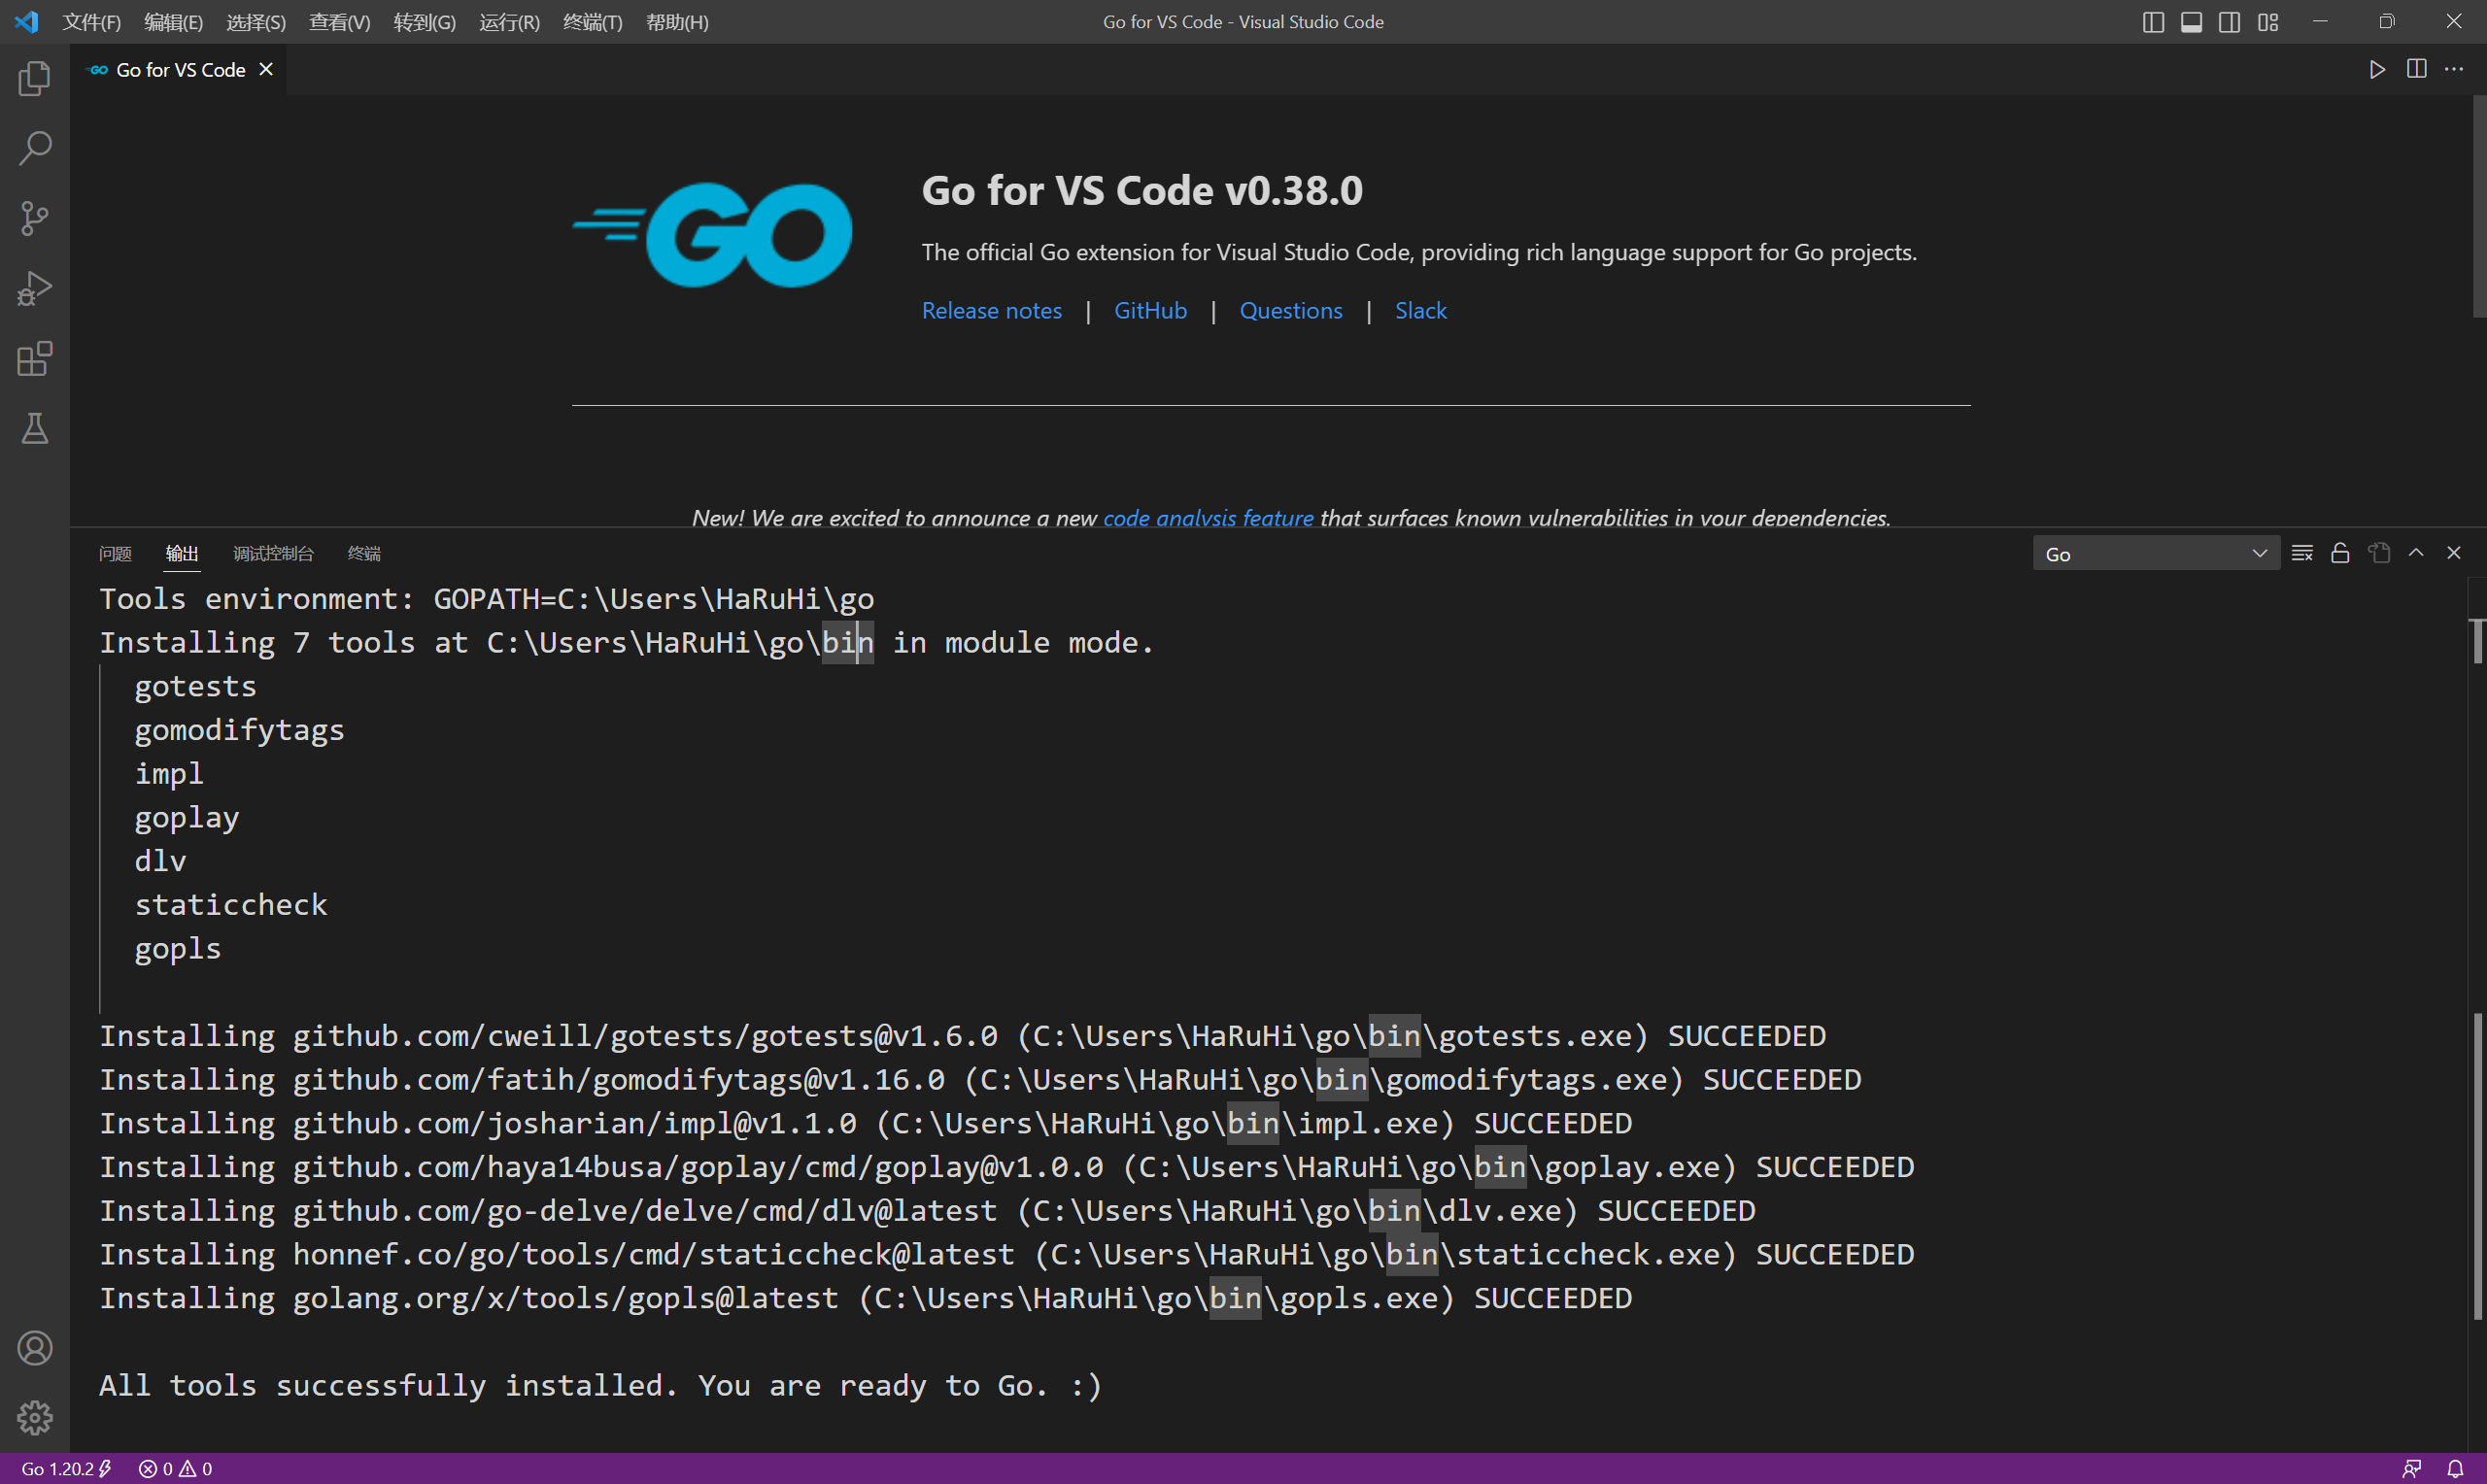
Task: Open output log in editor
Action: (x=2379, y=553)
